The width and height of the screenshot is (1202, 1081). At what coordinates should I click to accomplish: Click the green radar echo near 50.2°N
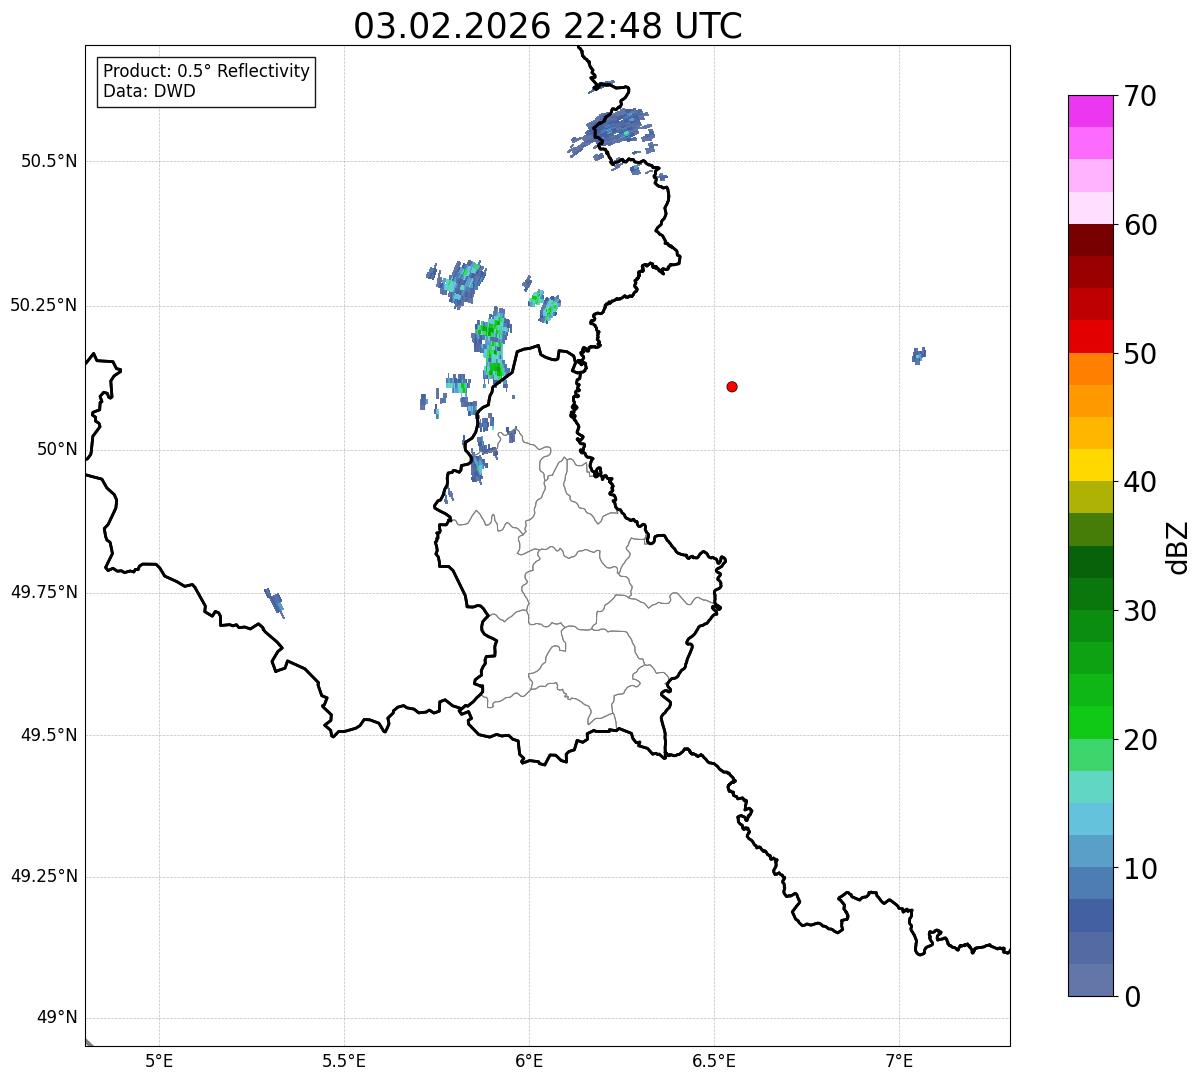coord(493,344)
